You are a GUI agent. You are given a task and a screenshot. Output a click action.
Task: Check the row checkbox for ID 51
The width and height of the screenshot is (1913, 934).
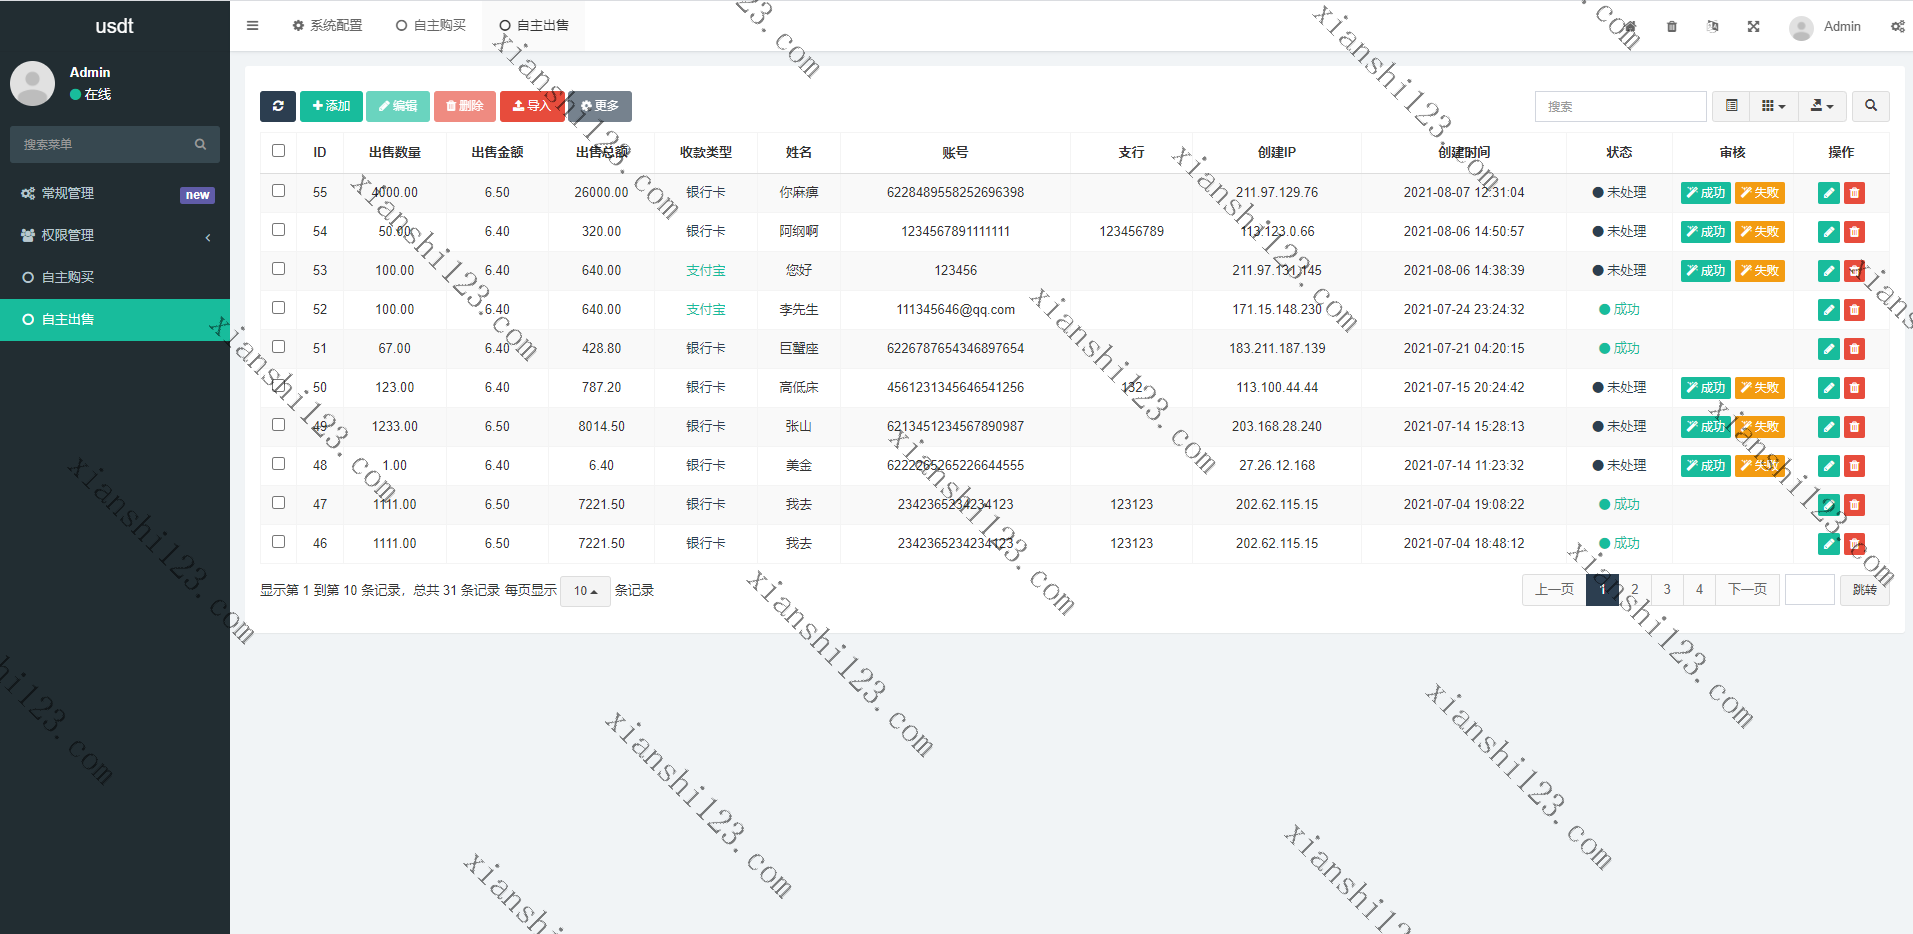click(278, 347)
